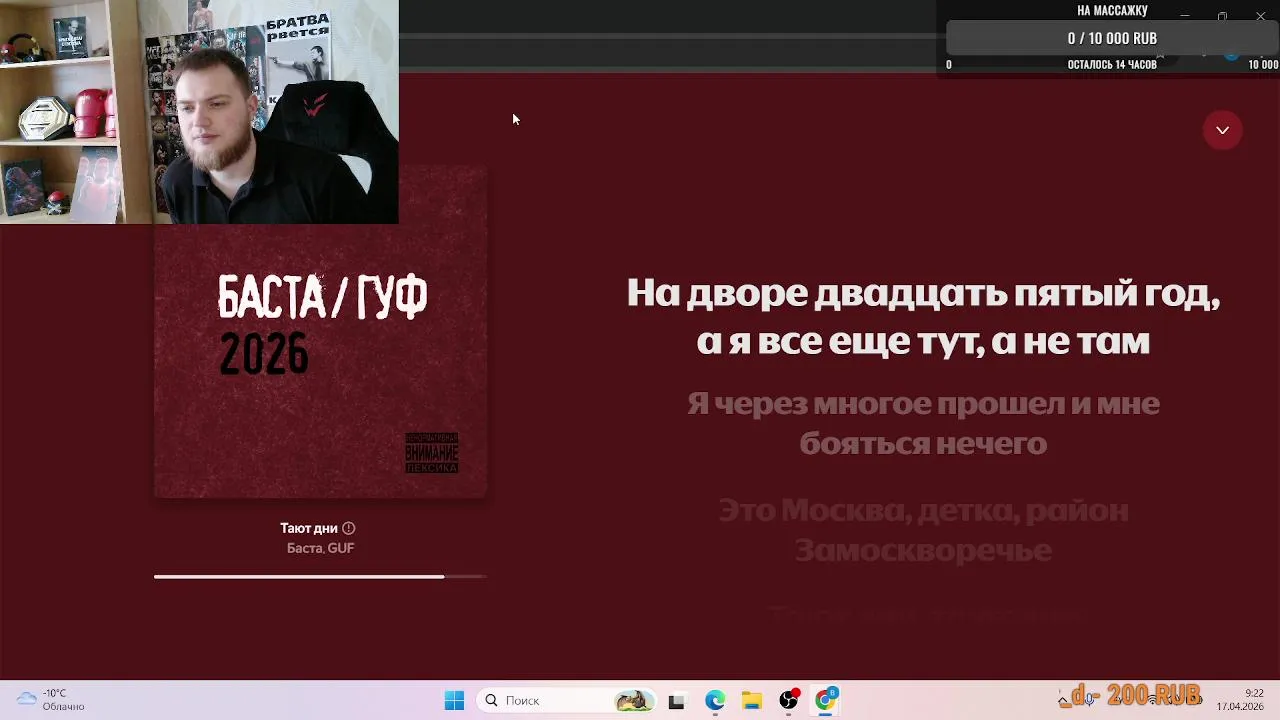Switch to Chrome in the taskbar
This screenshot has height=720, width=1280.
(826, 701)
